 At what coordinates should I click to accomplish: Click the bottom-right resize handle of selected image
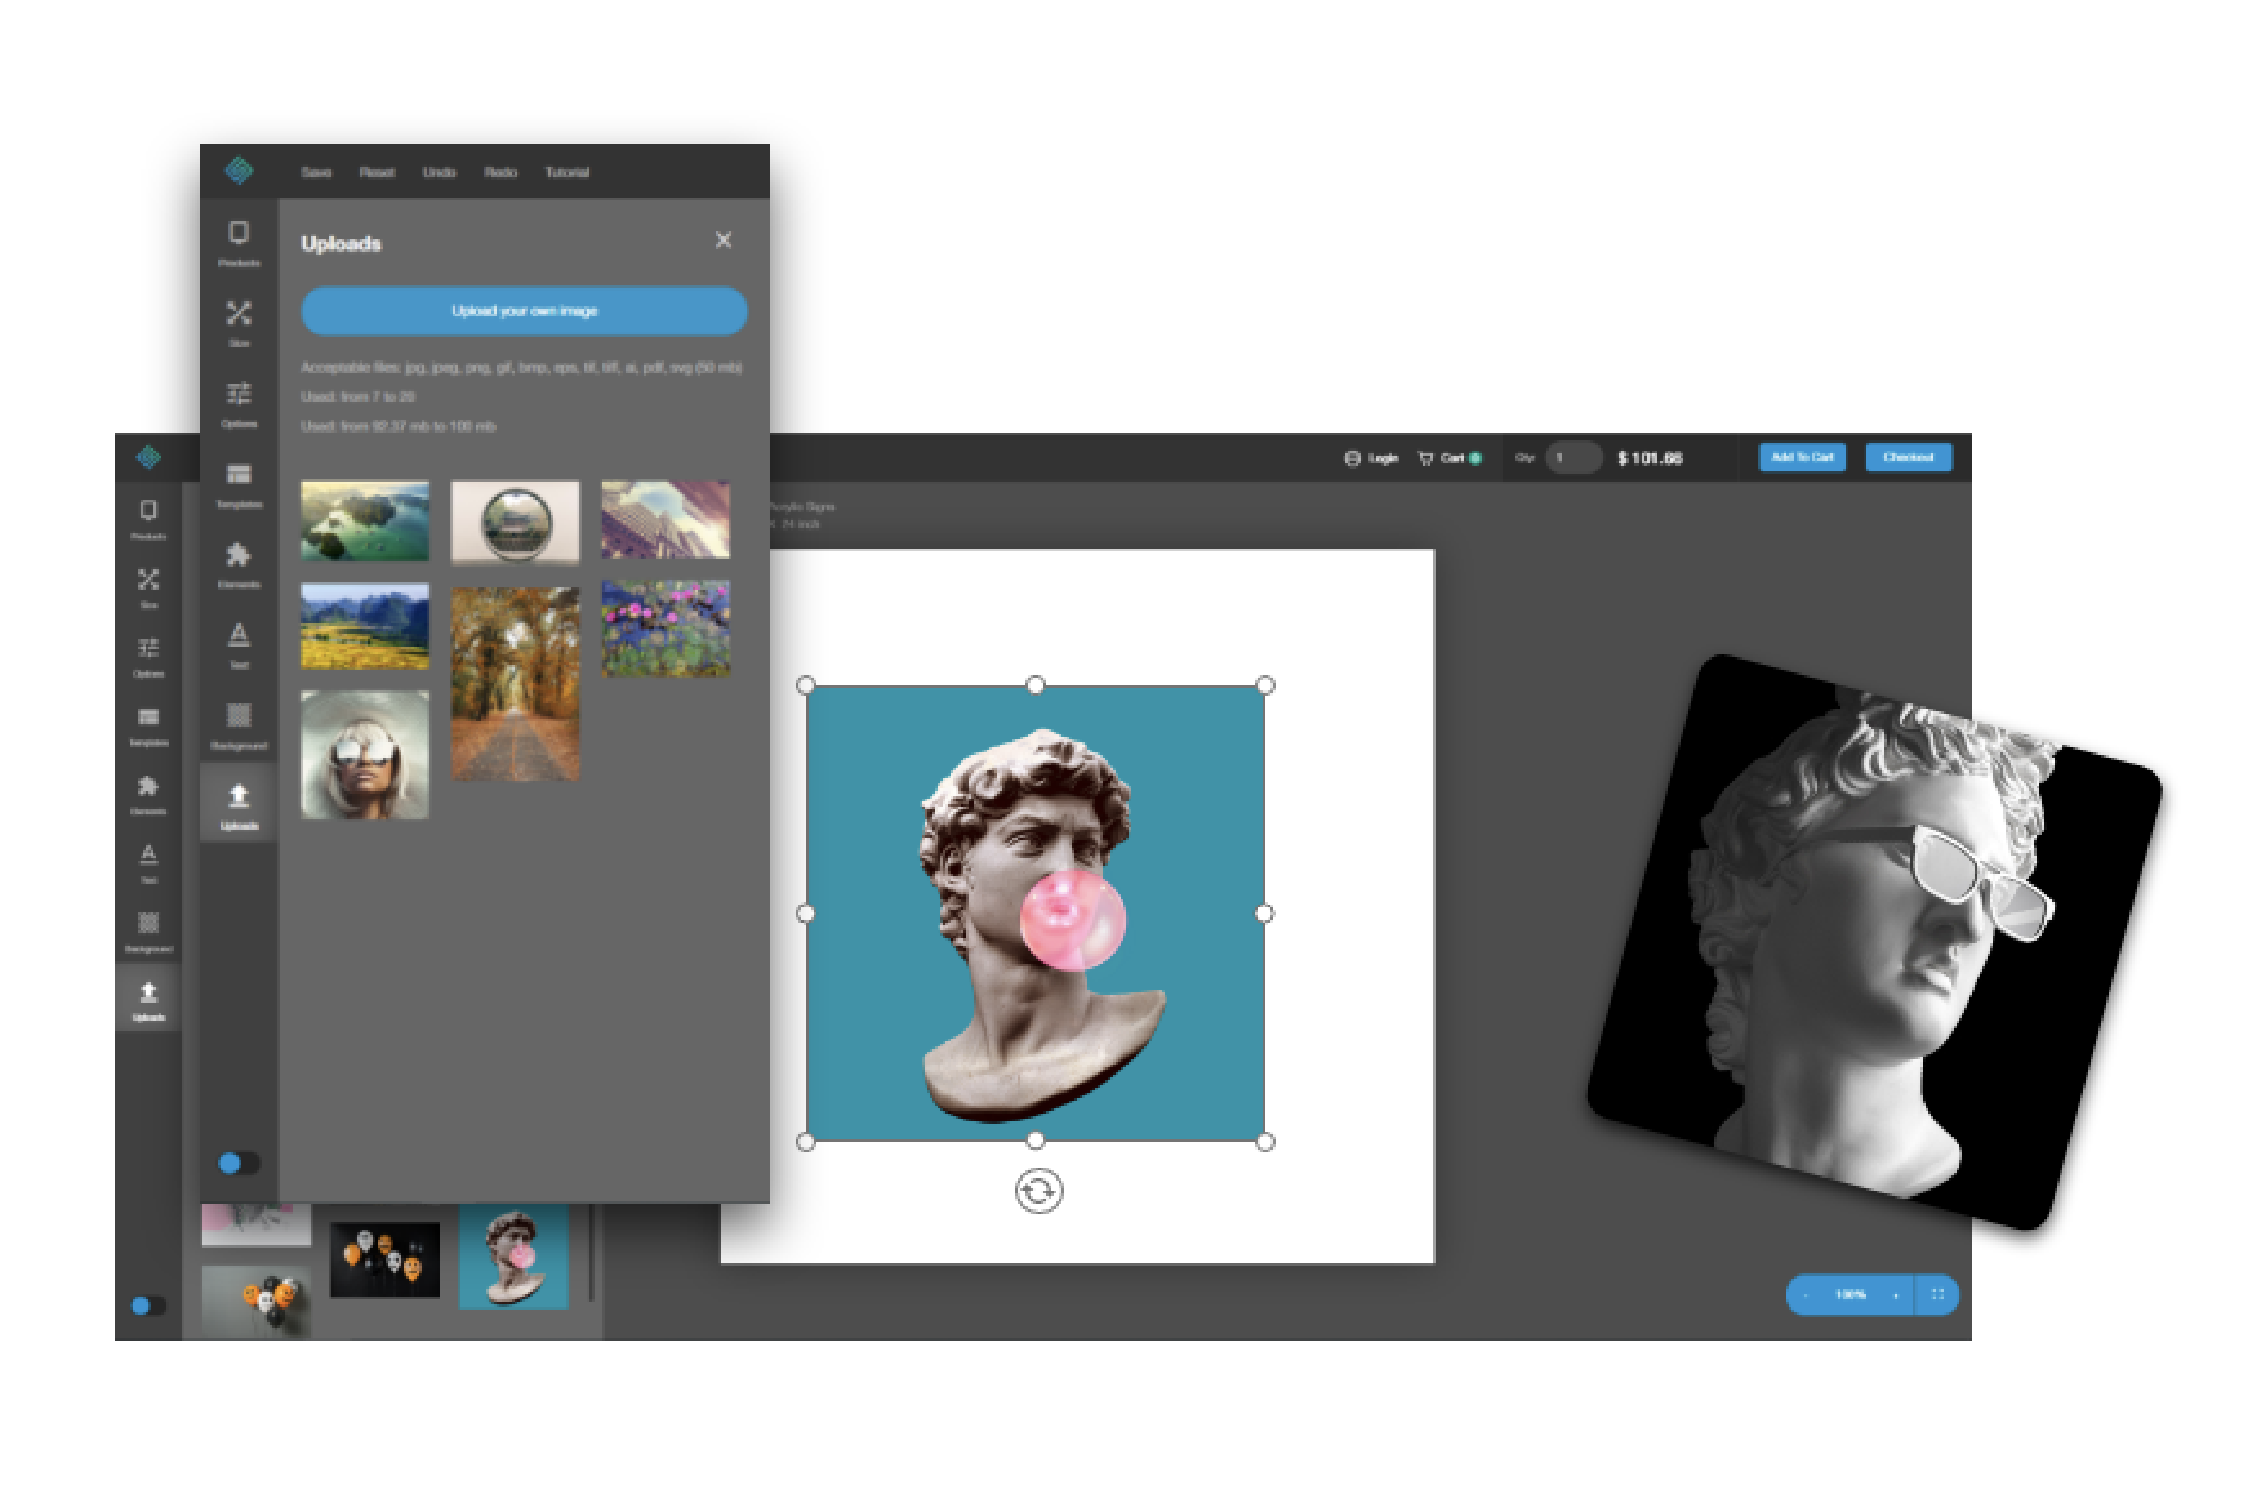(x=1265, y=1141)
